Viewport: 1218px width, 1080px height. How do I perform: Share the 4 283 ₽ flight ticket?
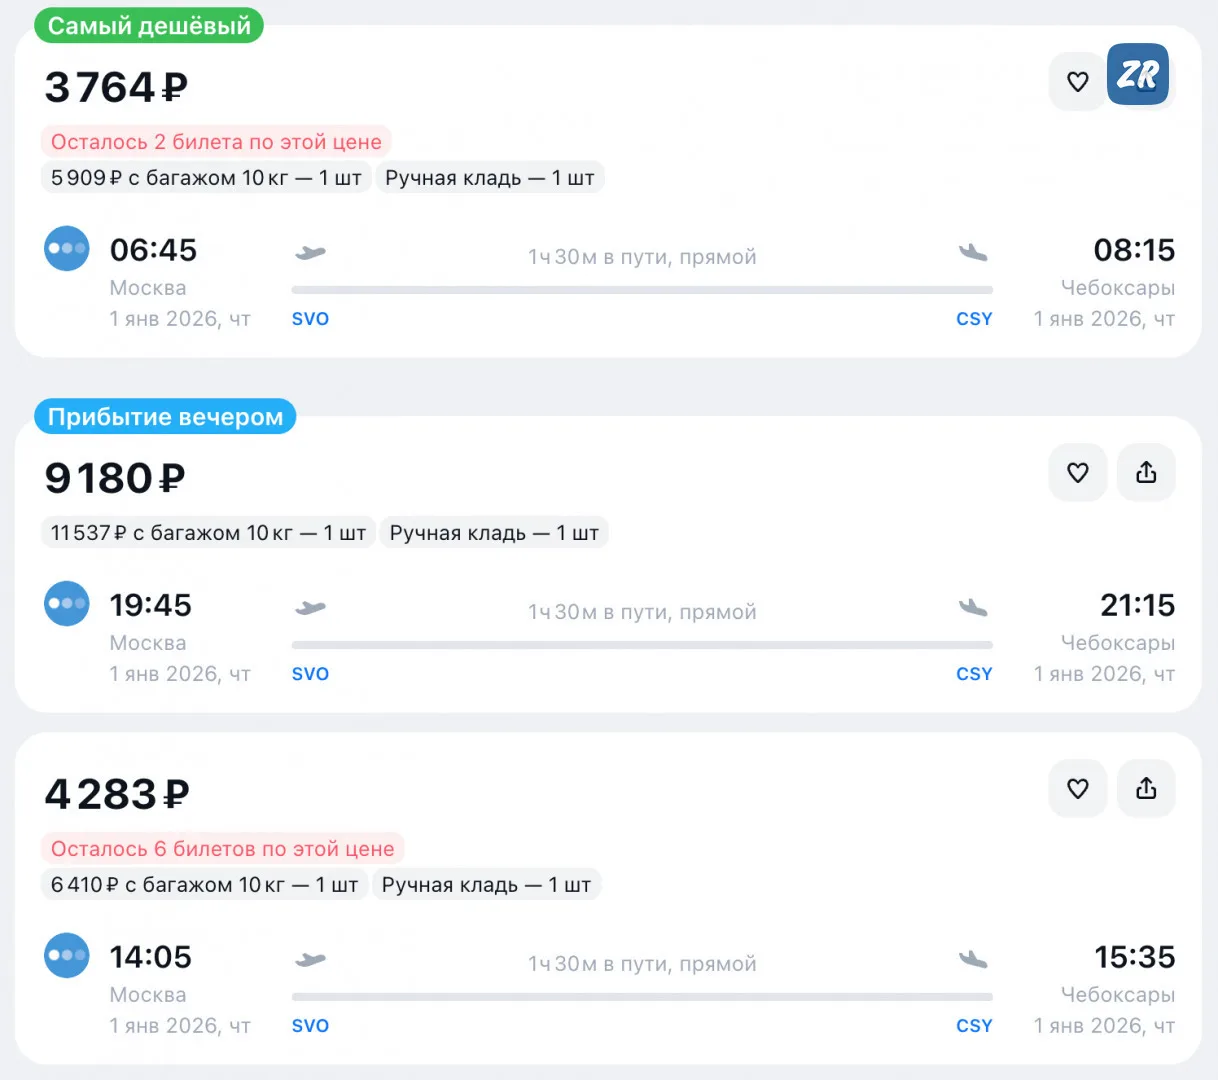[x=1146, y=789]
